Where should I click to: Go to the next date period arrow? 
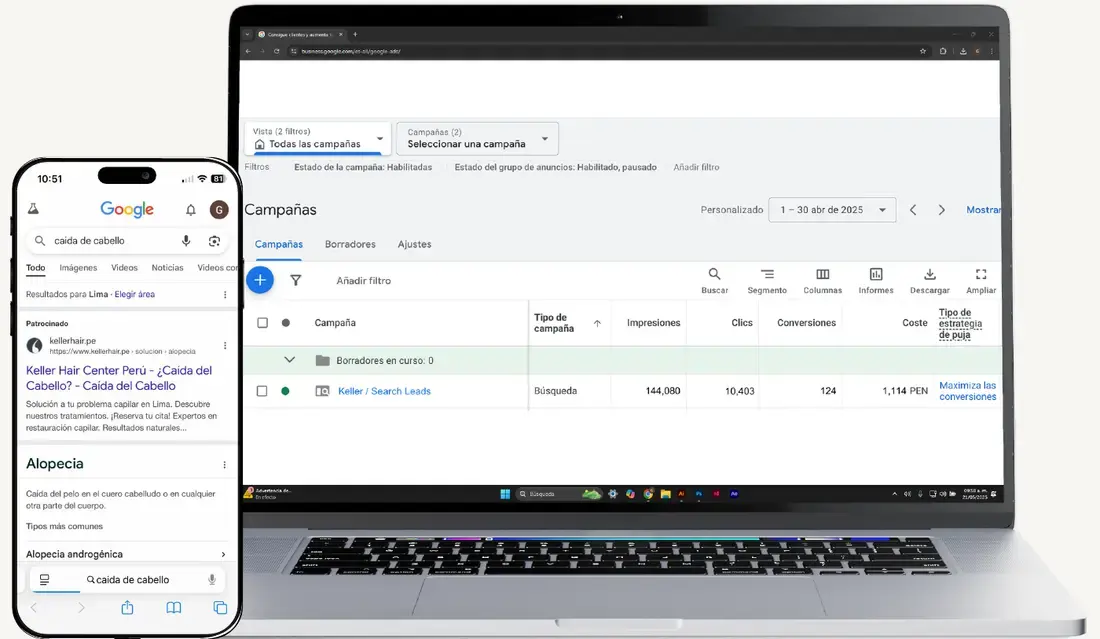tap(941, 210)
